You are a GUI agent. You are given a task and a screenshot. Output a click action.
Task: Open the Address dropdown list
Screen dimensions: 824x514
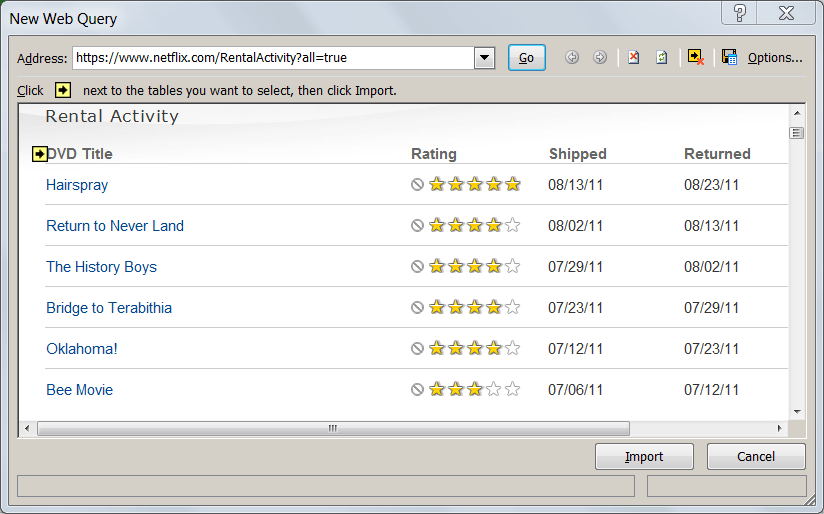[x=485, y=58]
